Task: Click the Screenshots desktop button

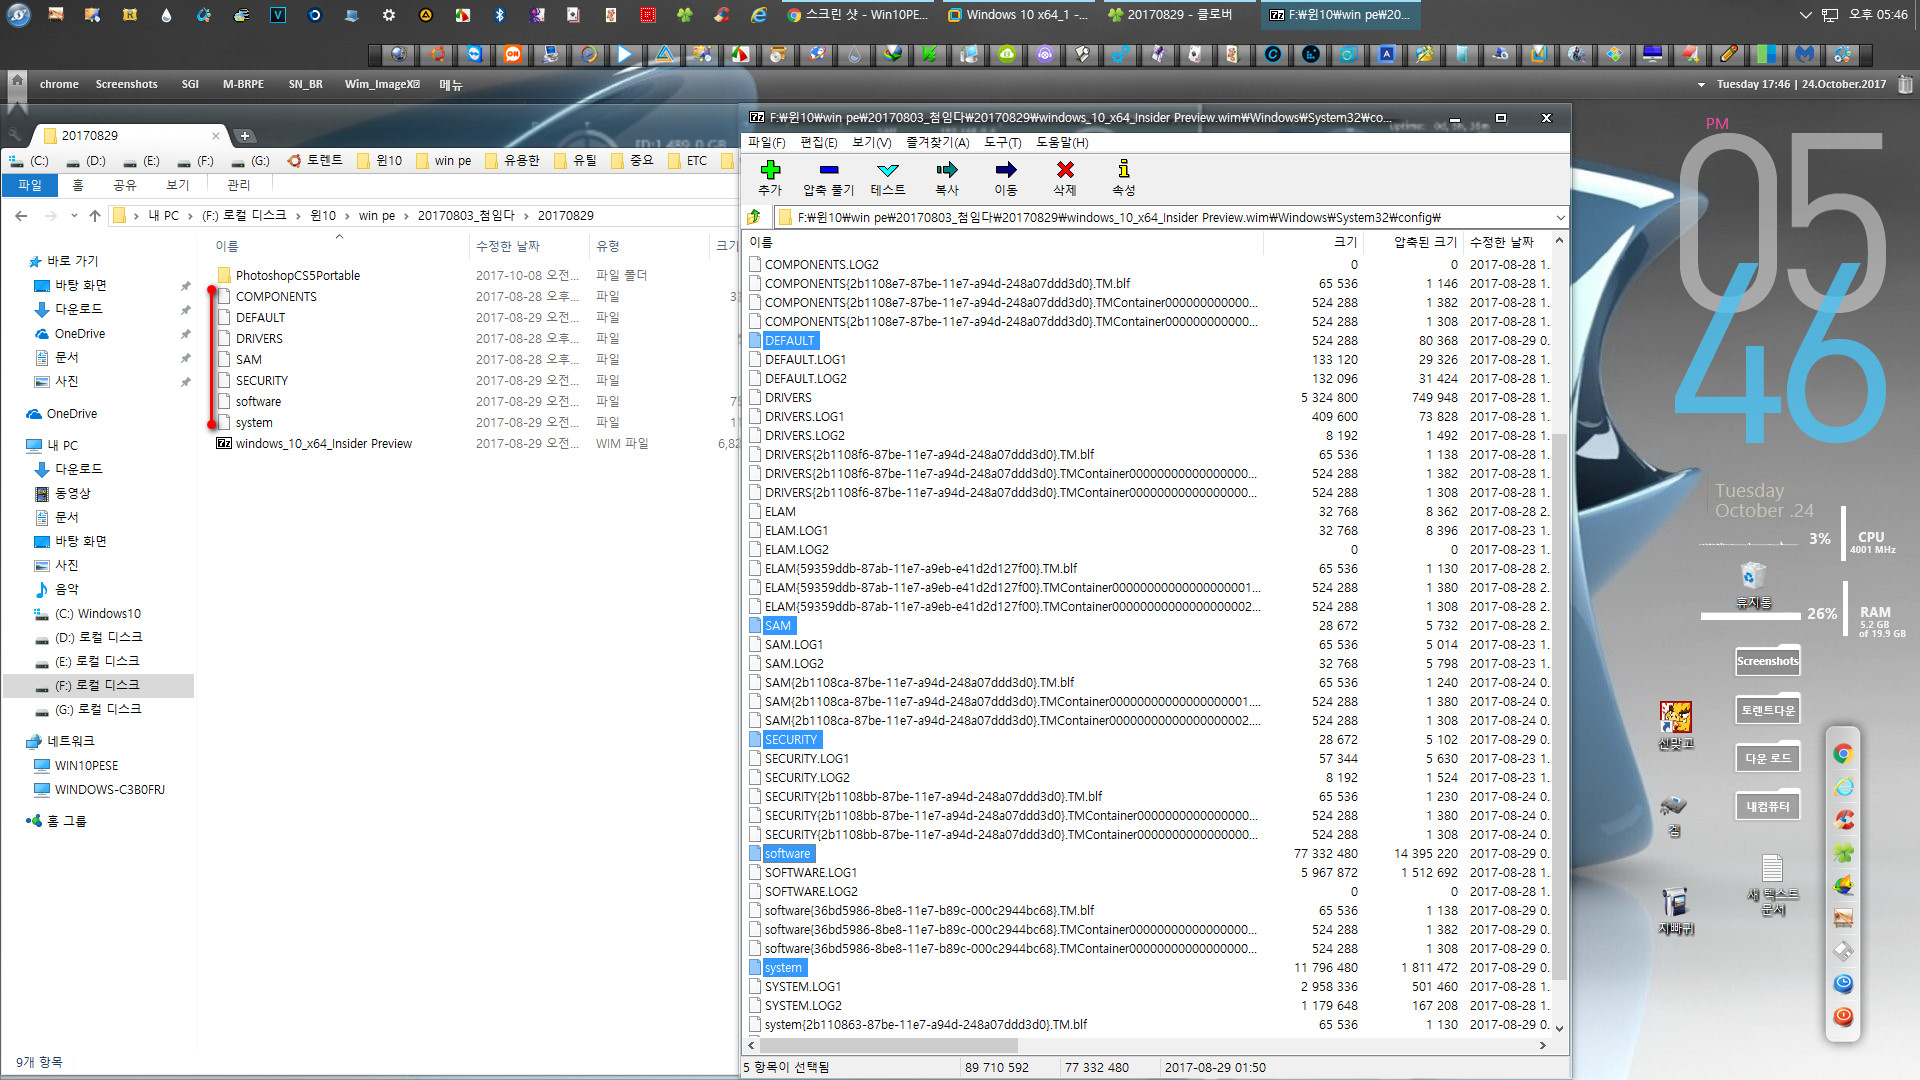Action: tap(1768, 661)
